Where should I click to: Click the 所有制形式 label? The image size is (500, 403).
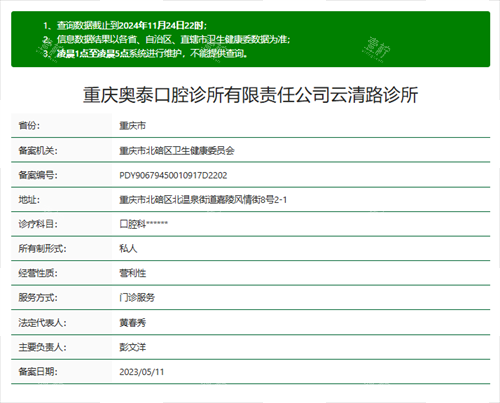point(42,248)
